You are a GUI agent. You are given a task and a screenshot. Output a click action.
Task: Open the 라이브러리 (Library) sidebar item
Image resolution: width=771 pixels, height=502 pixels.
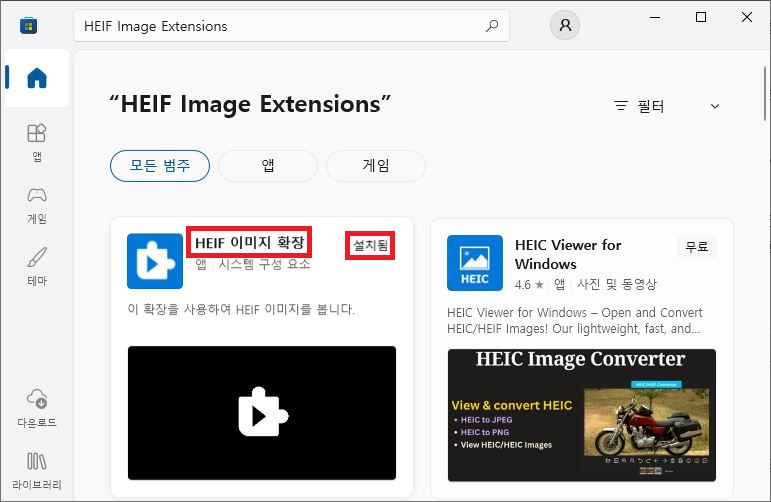click(x=37, y=471)
